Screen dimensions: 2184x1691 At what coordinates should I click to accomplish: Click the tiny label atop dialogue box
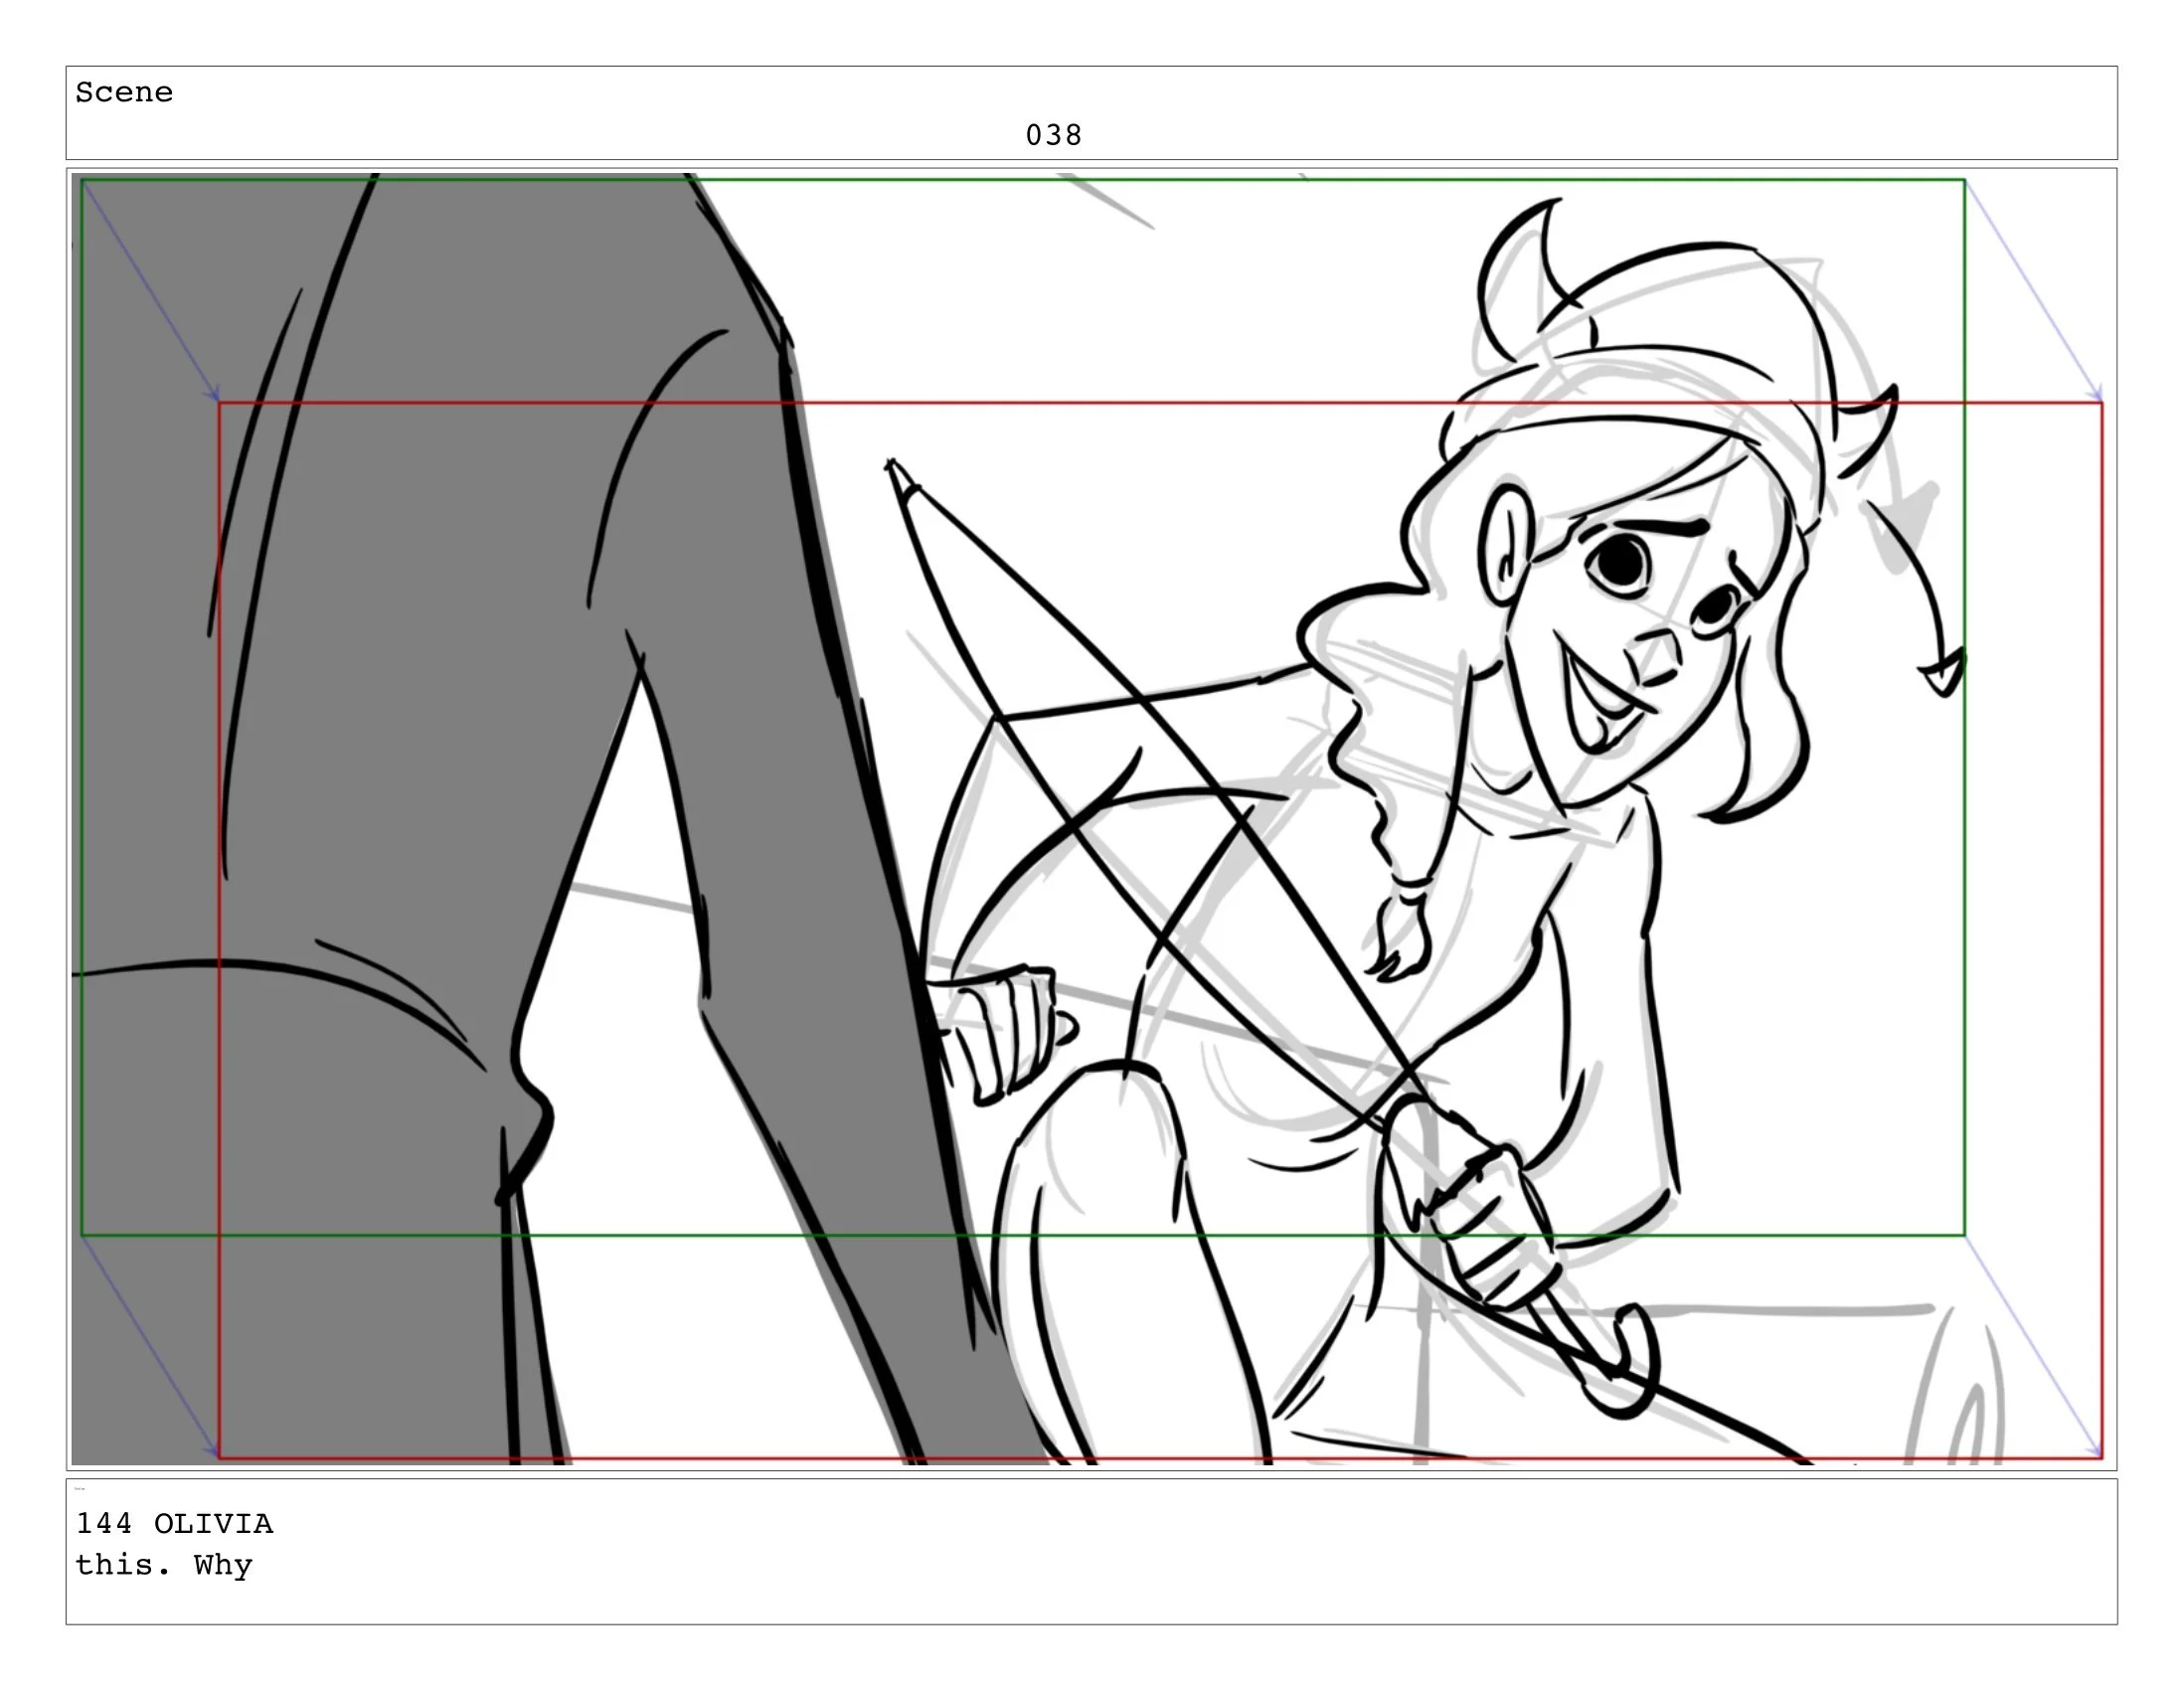tap(80, 1489)
